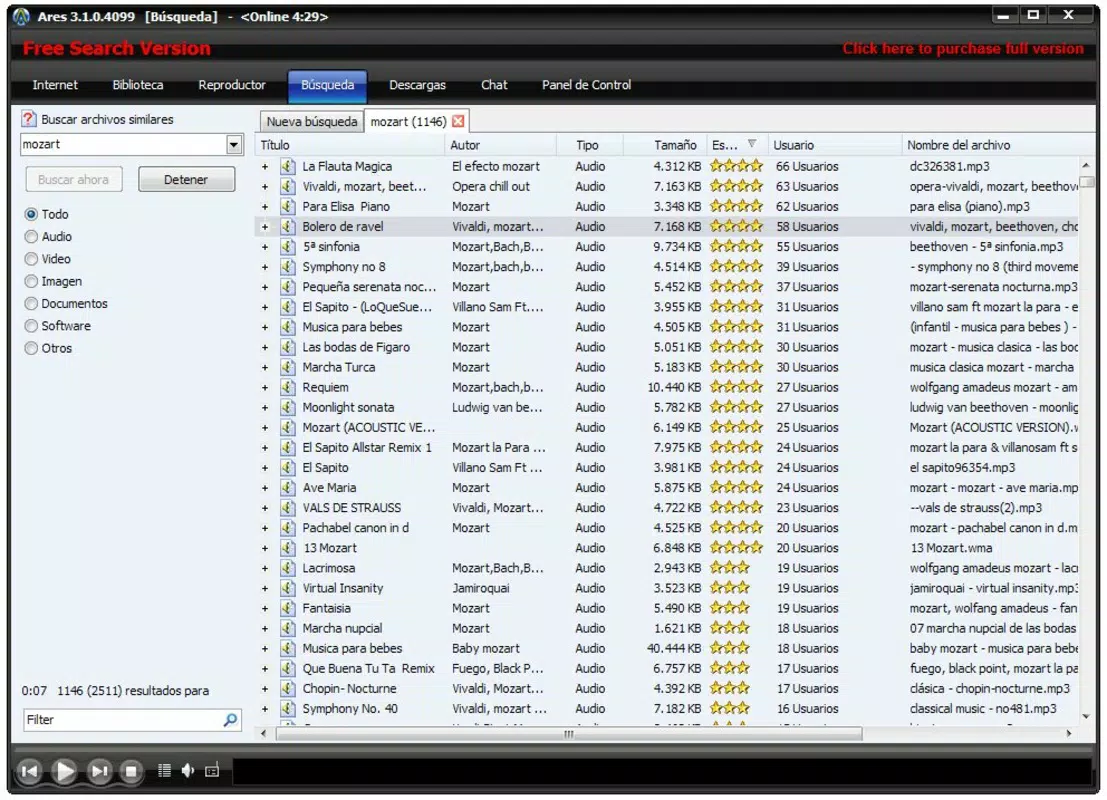Select the Imagen filter radio button

31,281
